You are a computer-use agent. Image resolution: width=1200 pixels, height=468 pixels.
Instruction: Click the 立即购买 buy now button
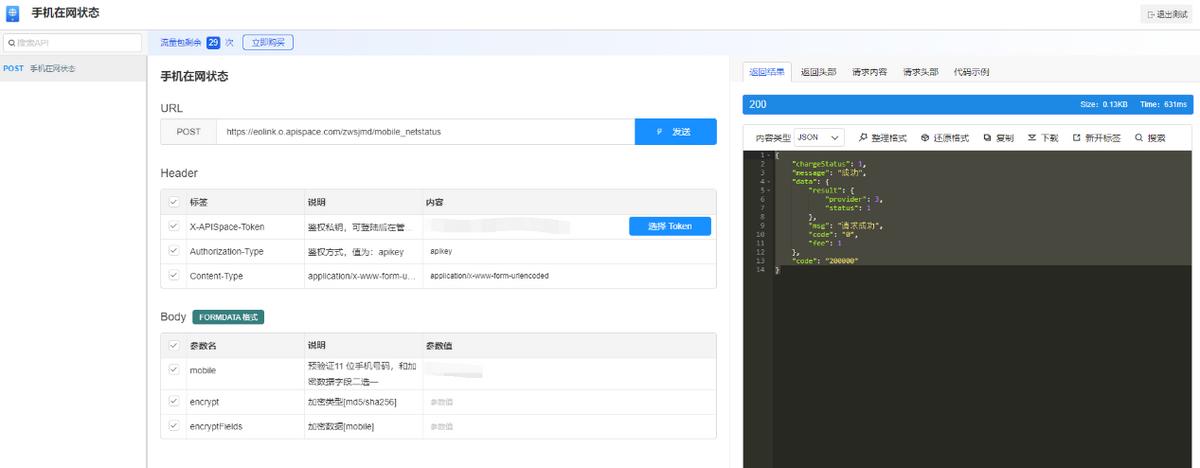click(267, 43)
